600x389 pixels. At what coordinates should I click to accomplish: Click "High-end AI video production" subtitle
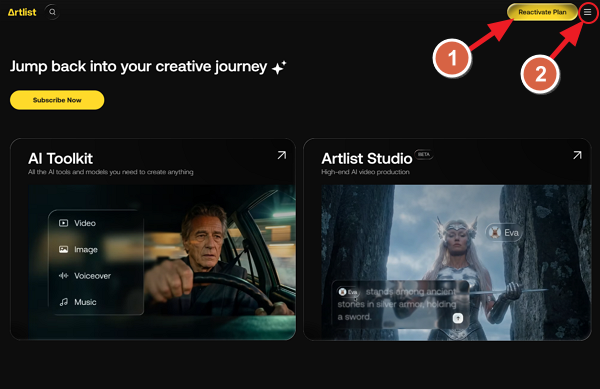tap(365, 172)
